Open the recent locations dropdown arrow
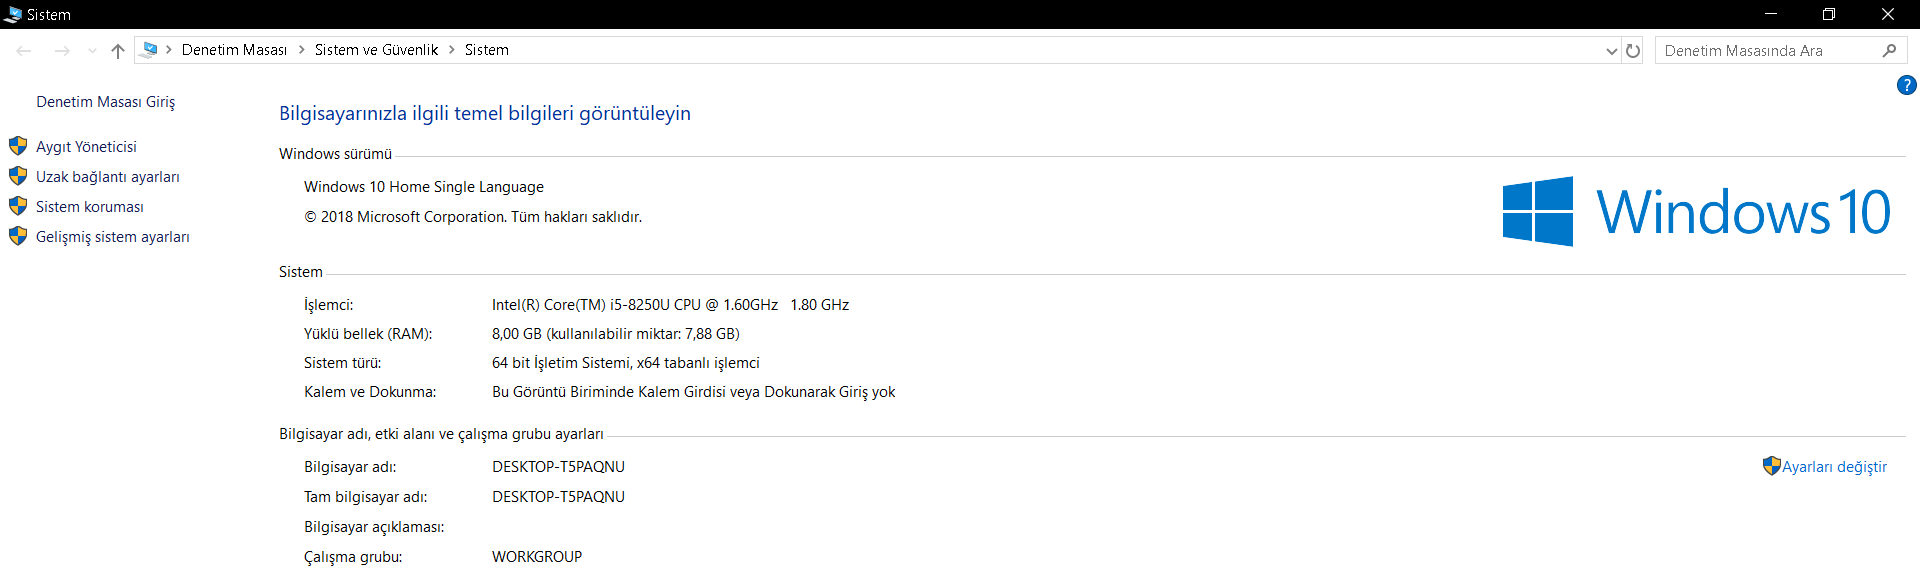The height and width of the screenshot is (586, 1920). pyautogui.click(x=92, y=51)
